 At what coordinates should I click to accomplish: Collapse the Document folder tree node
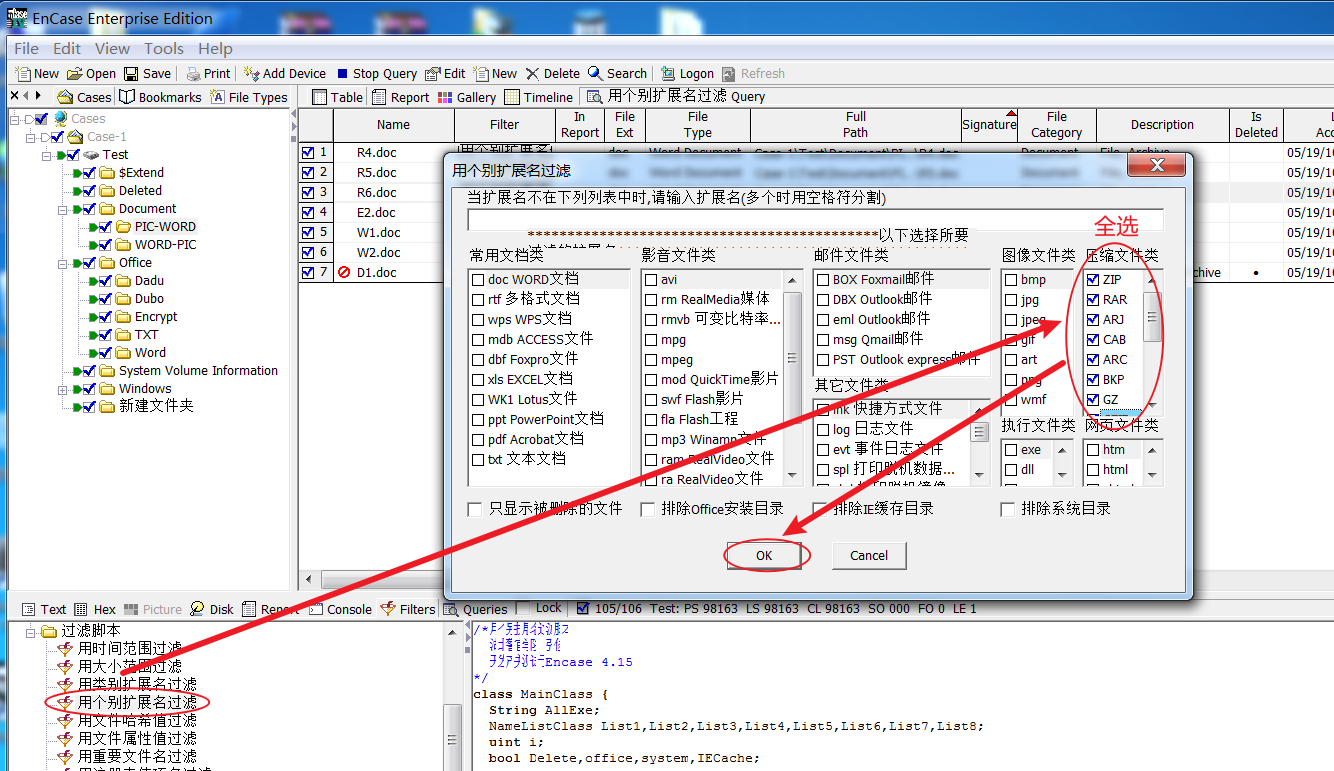pos(63,209)
